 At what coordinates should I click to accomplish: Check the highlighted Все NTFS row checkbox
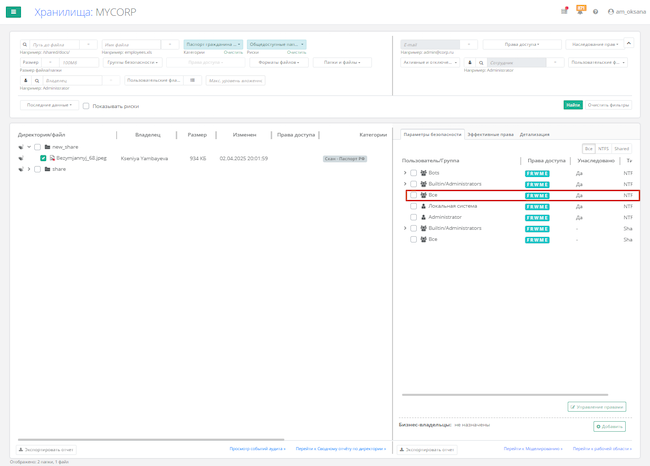(413, 195)
